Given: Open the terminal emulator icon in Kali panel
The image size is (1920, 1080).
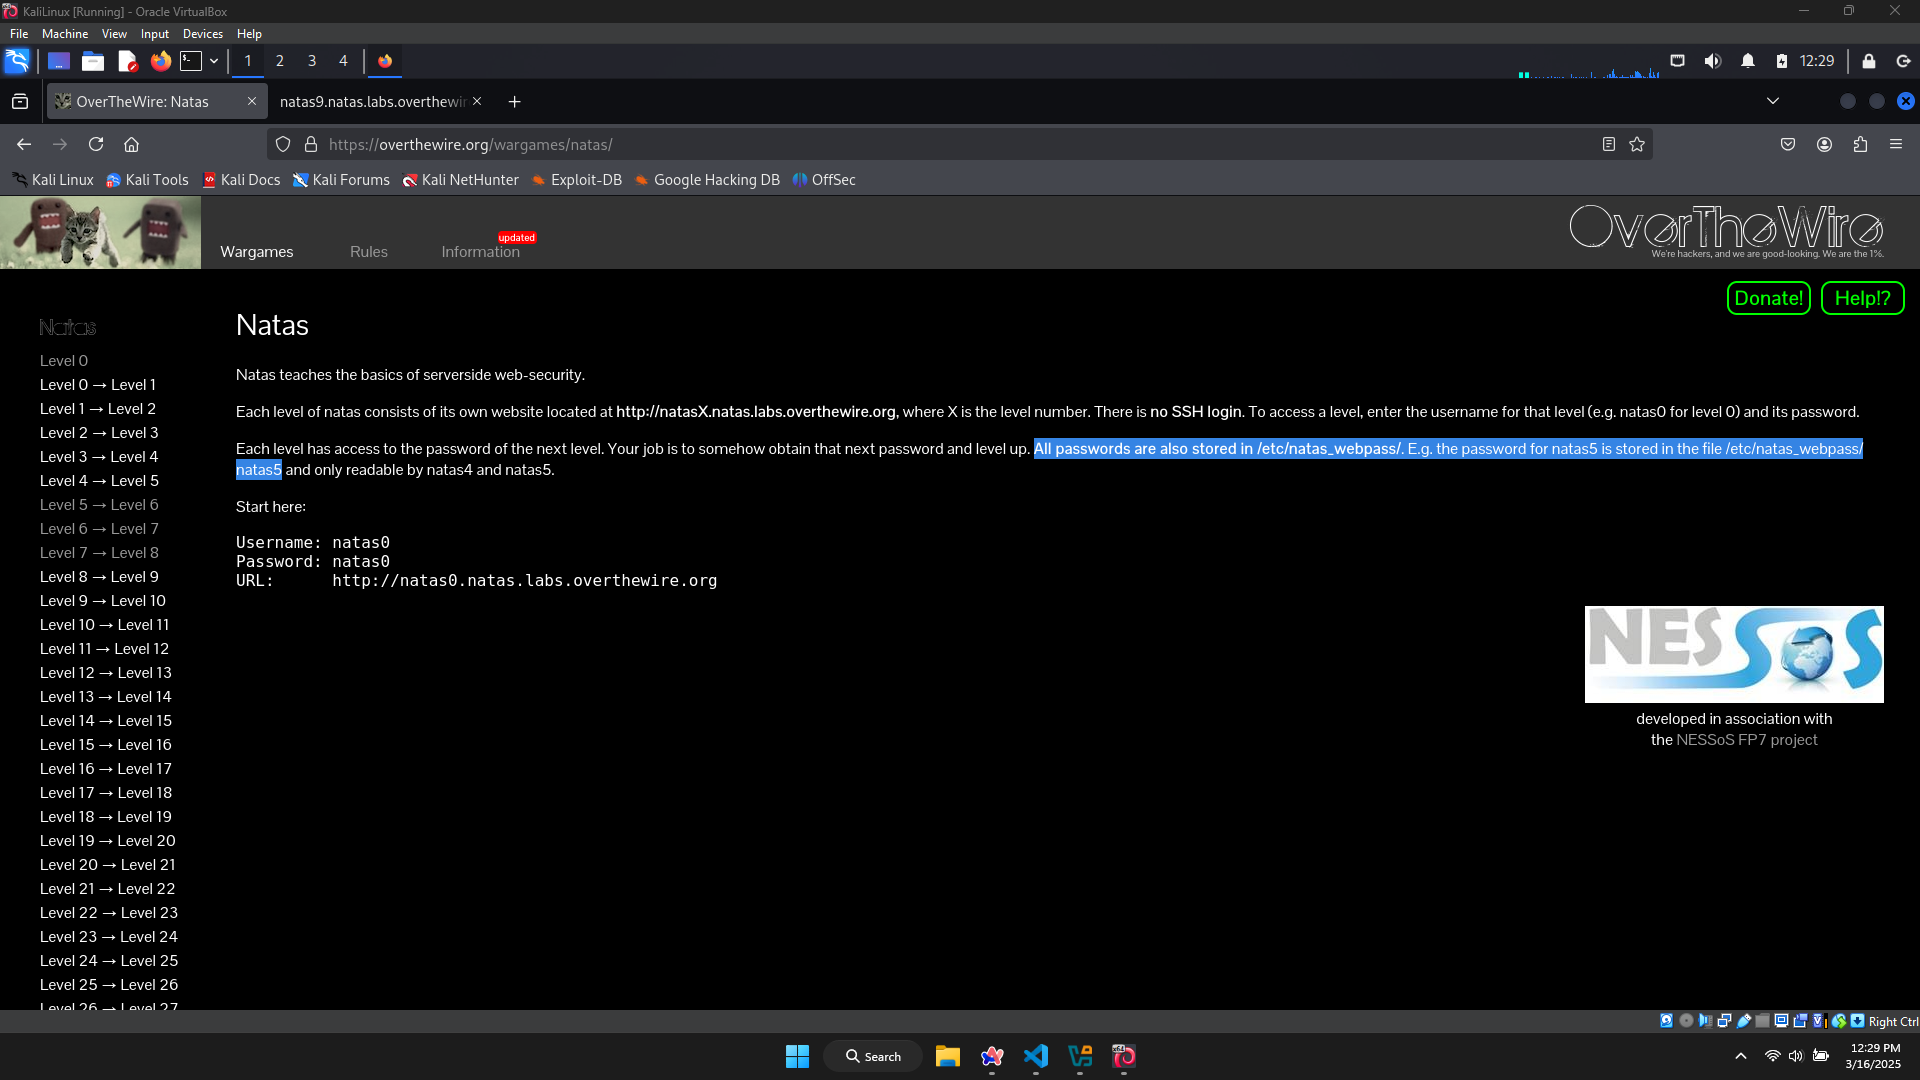Looking at the screenshot, I should tap(191, 61).
